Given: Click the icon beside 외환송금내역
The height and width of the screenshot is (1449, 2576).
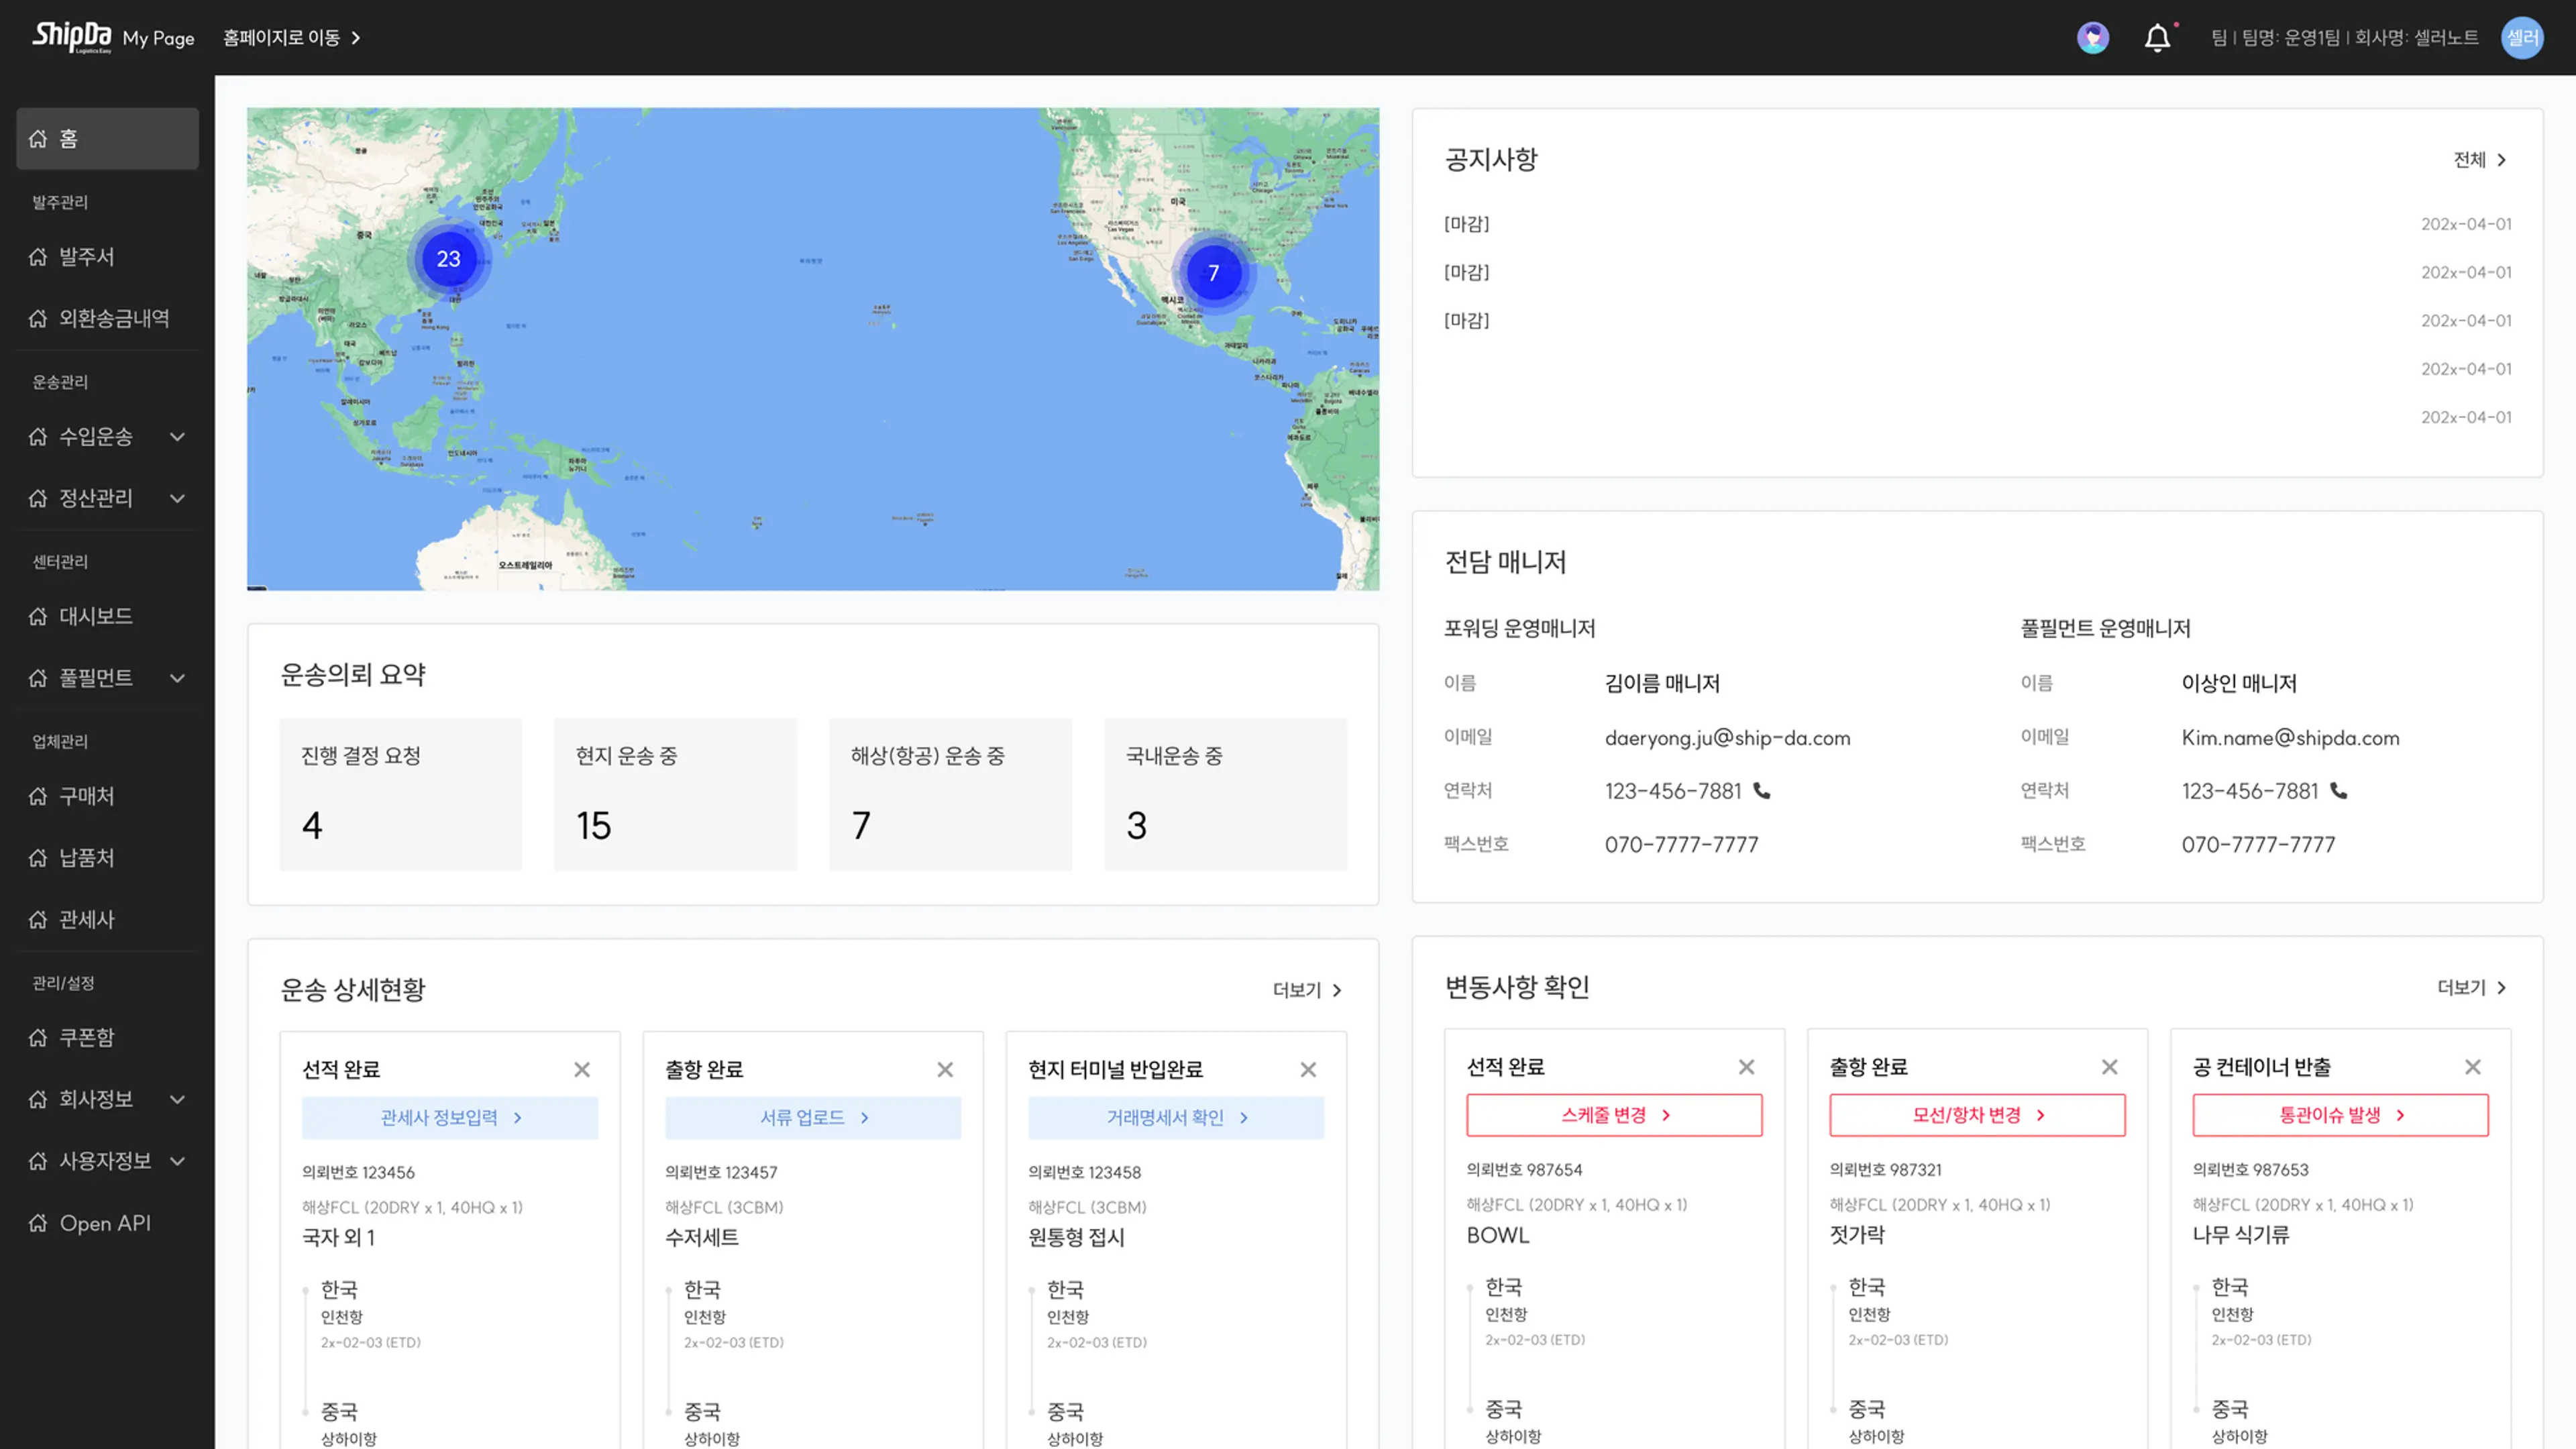Looking at the screenshot, I should pyautogui.click(x=38, y=319).
